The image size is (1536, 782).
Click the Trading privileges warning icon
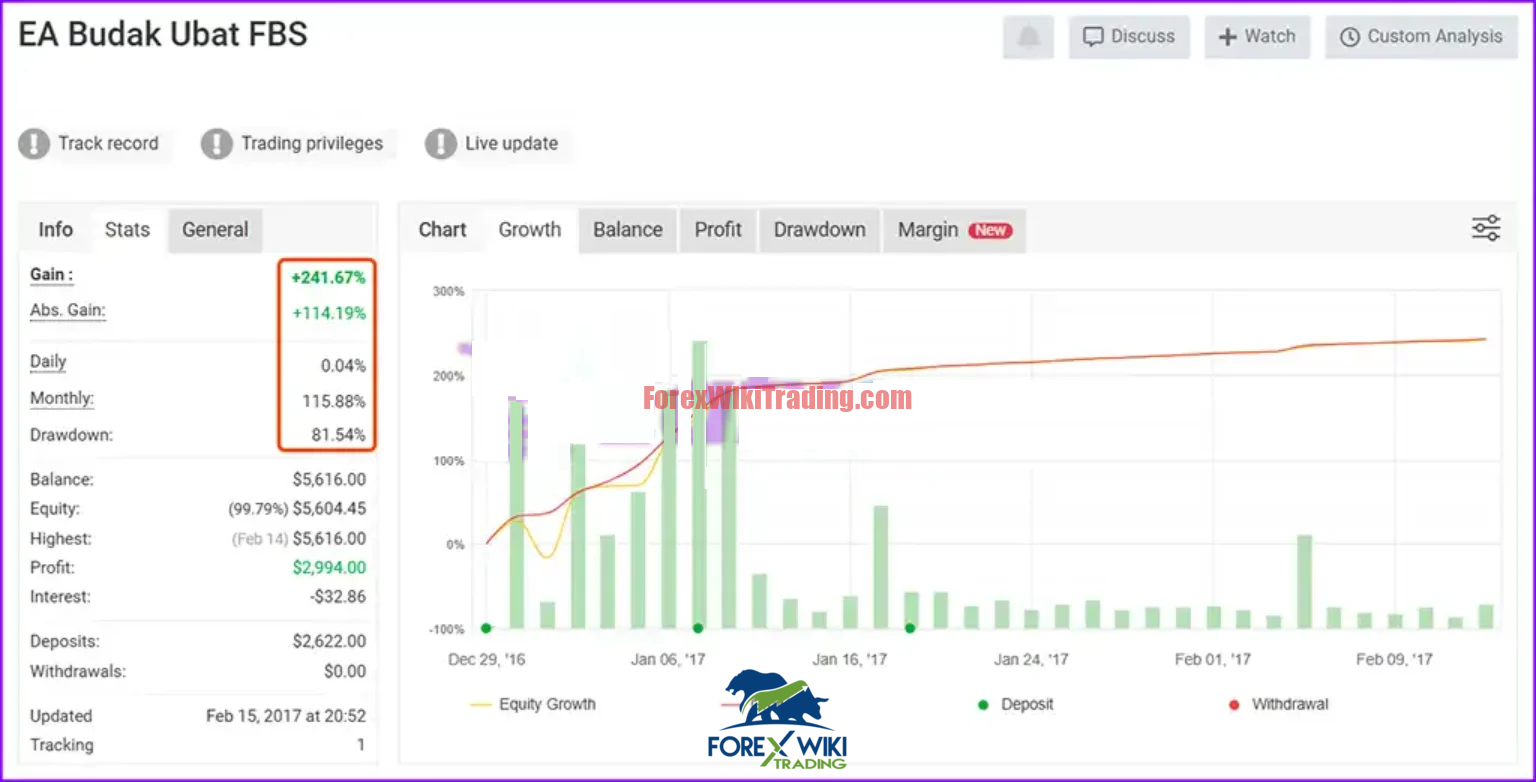216,144
